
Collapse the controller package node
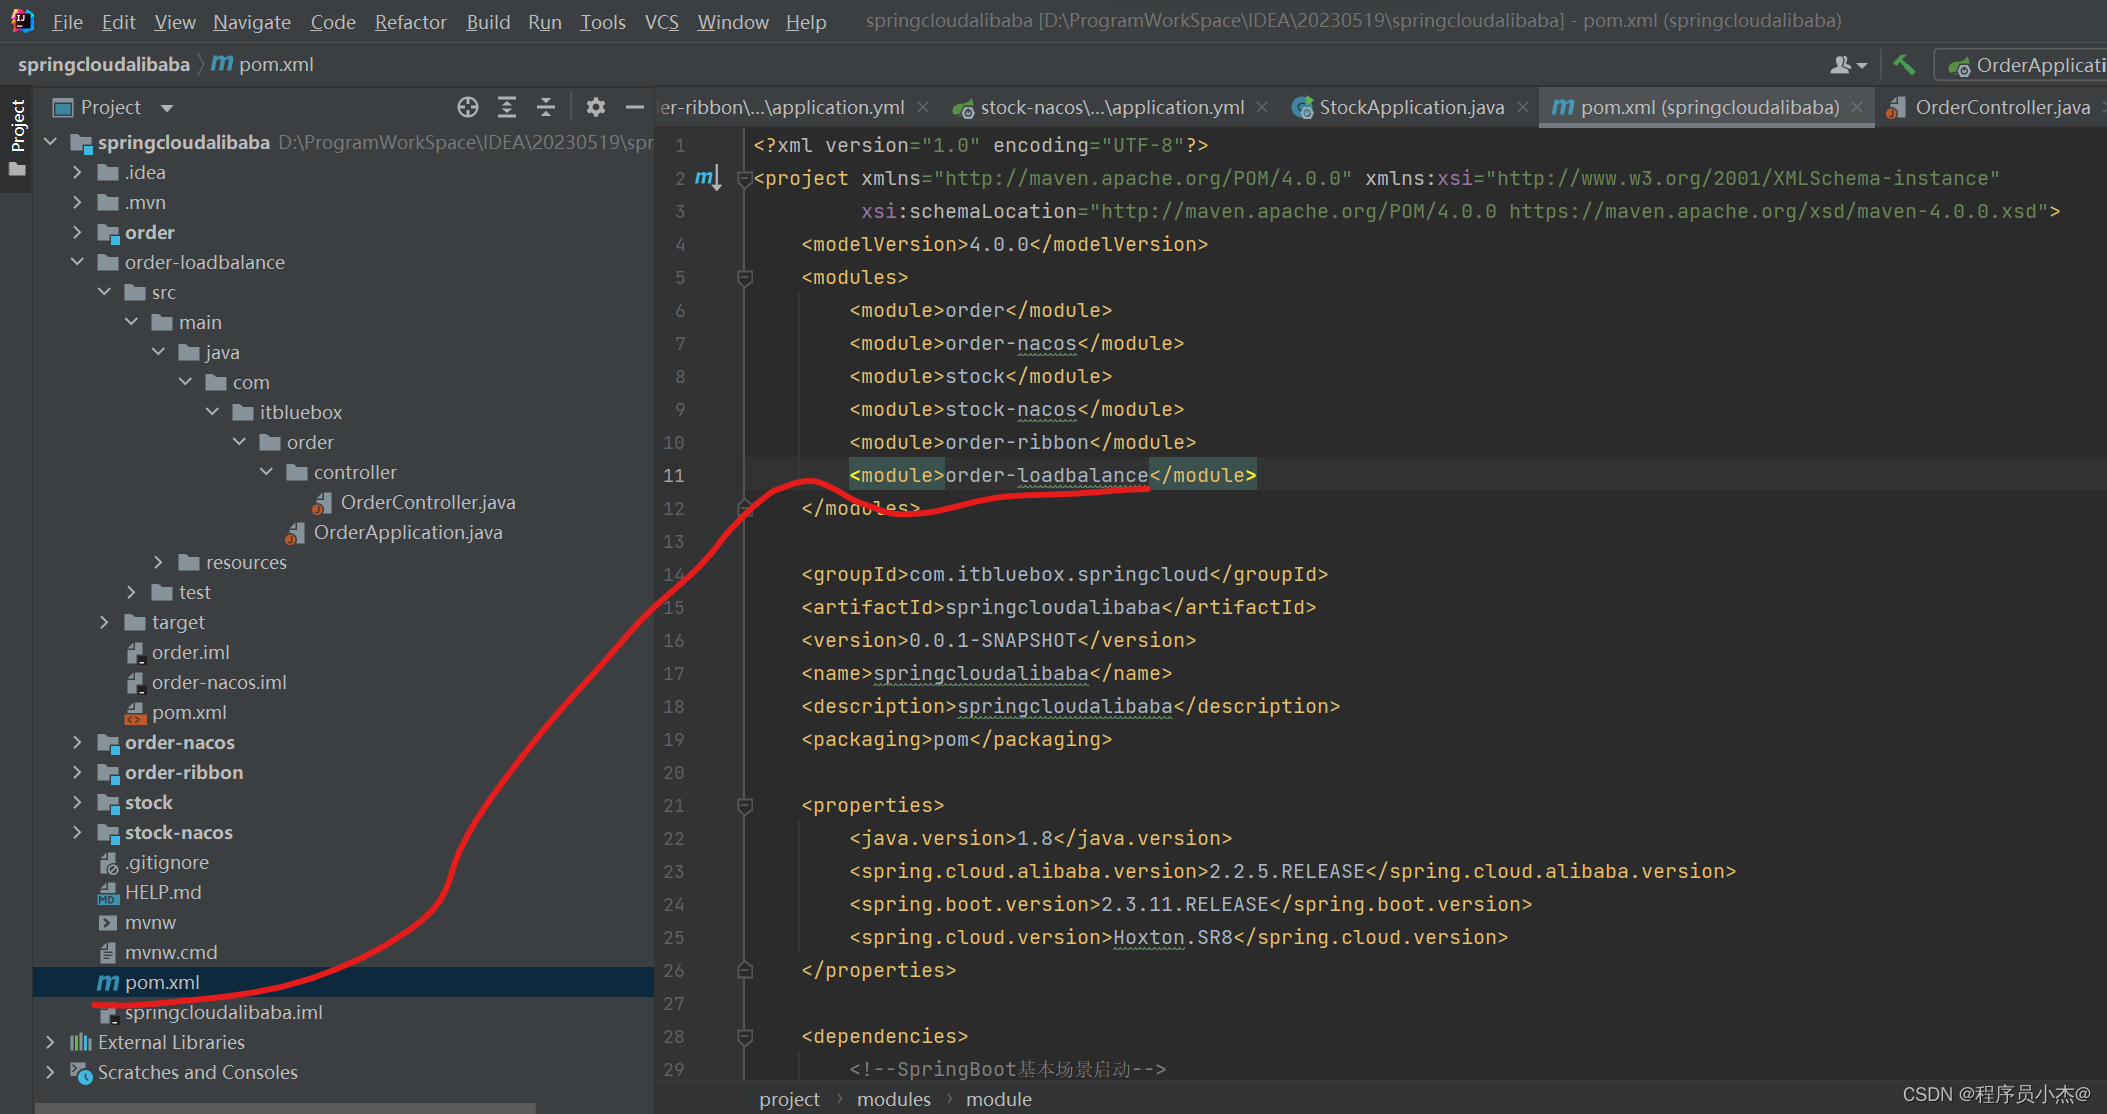point(266,472)
